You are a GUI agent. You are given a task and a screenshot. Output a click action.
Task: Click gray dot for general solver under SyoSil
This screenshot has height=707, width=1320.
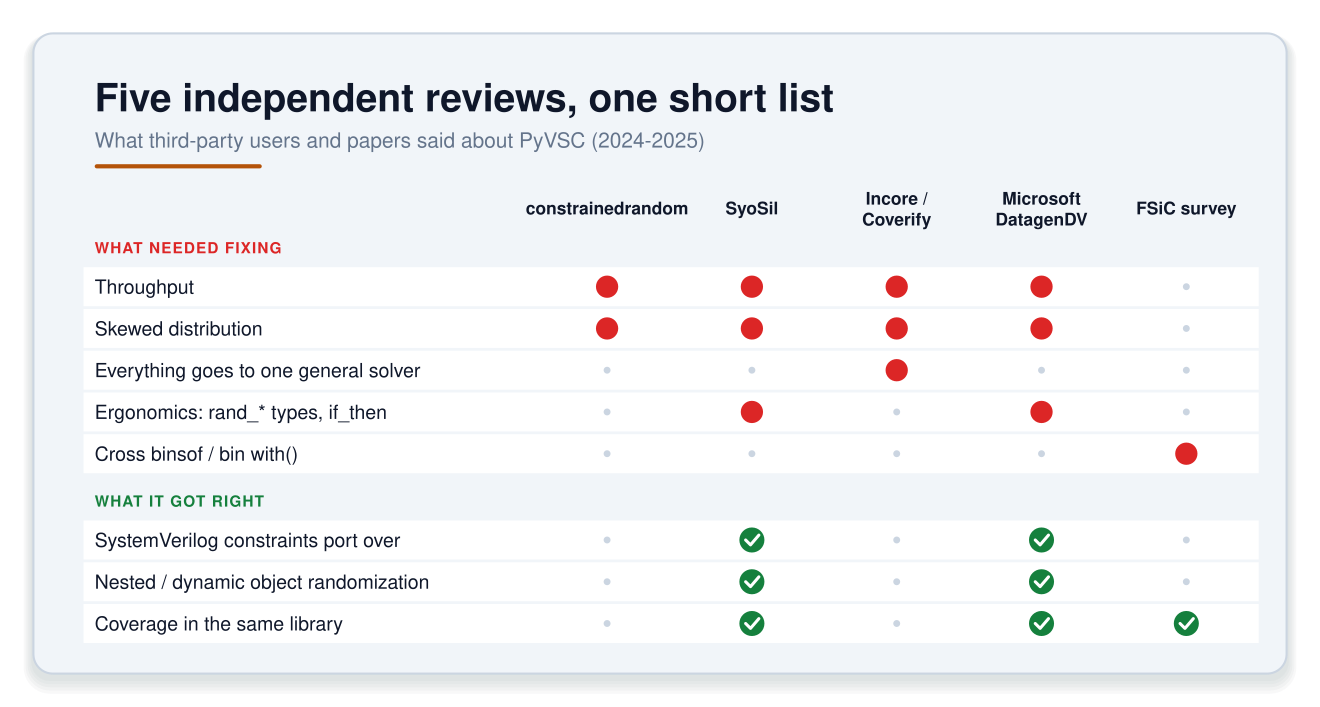point(752,370)
